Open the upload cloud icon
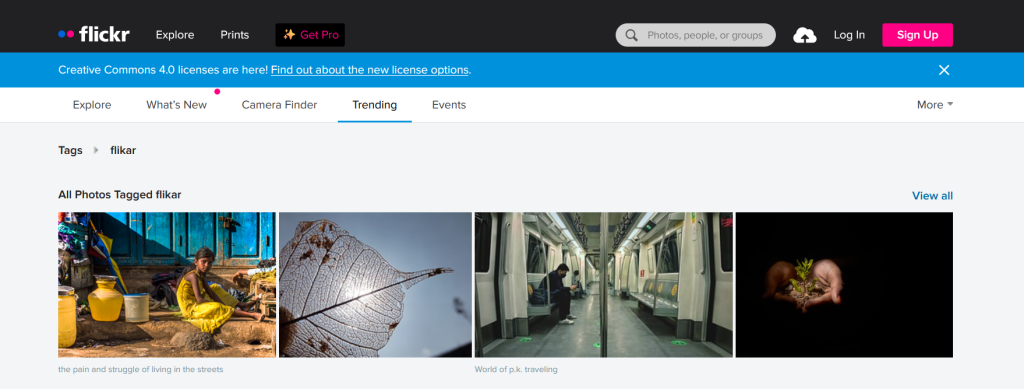1024x389 pixels. (x=805, y=35)
